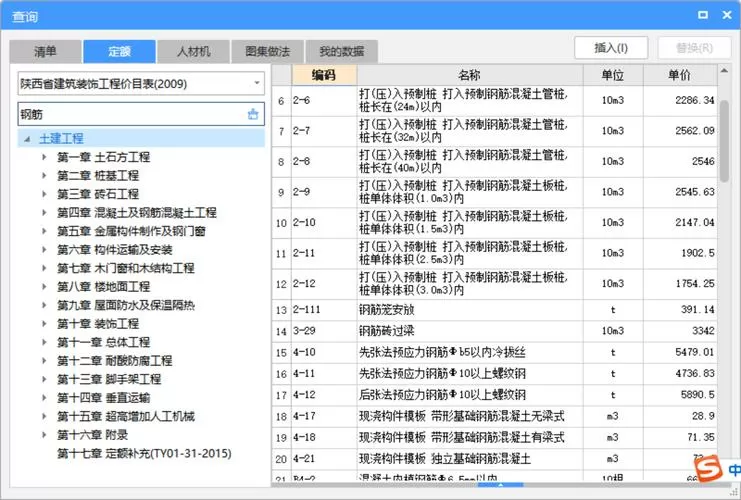
Task: Select 第十二章 耐酸防腐工程
Action: [114, 361]
